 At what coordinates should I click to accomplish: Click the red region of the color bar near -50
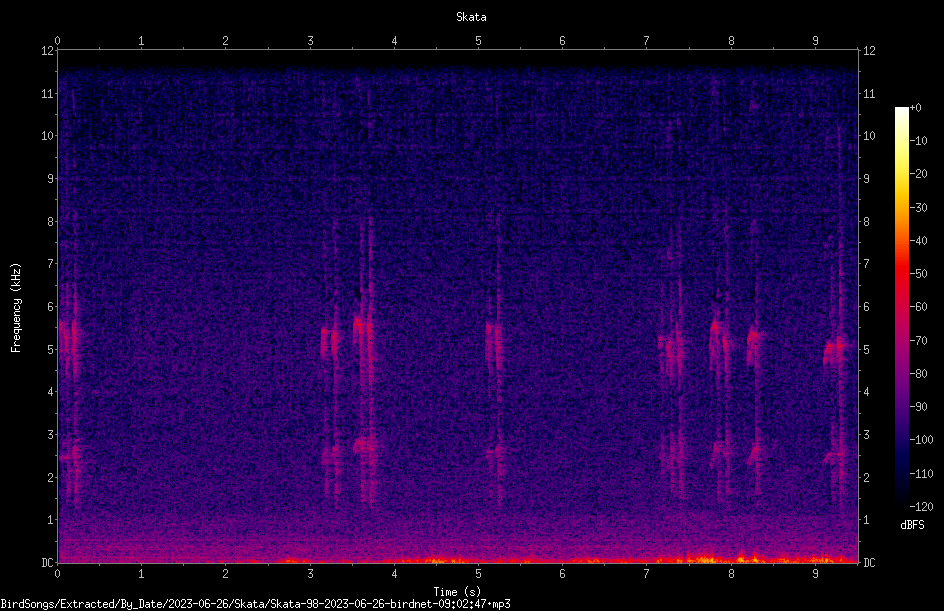point(901,274)
